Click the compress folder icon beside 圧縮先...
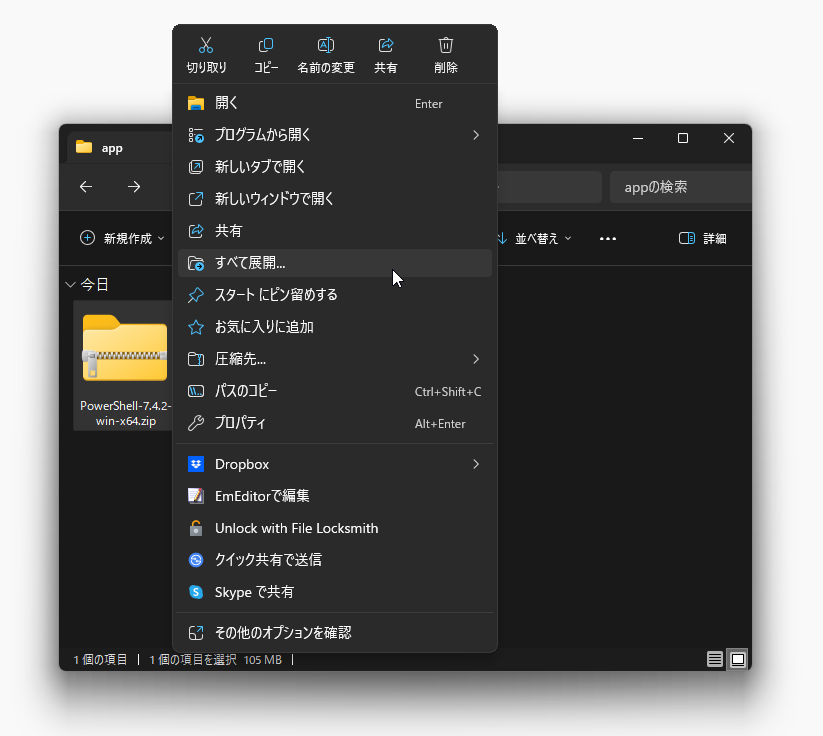The height and width of the screenshot is (736, 823). [196, 359]
